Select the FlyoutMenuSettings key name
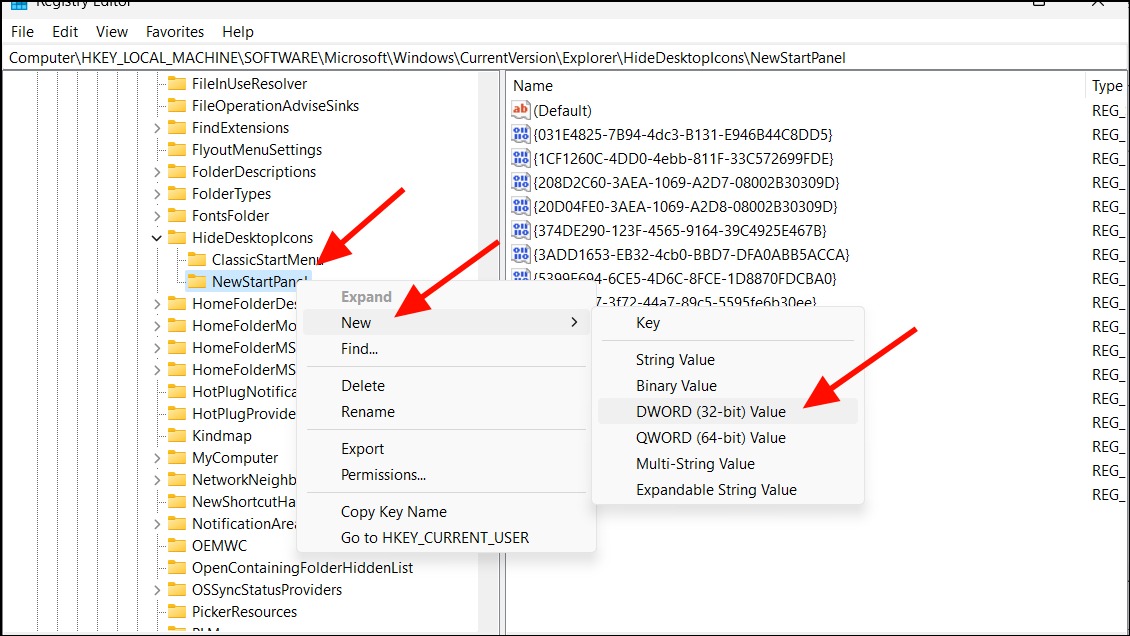 [257, 150]
